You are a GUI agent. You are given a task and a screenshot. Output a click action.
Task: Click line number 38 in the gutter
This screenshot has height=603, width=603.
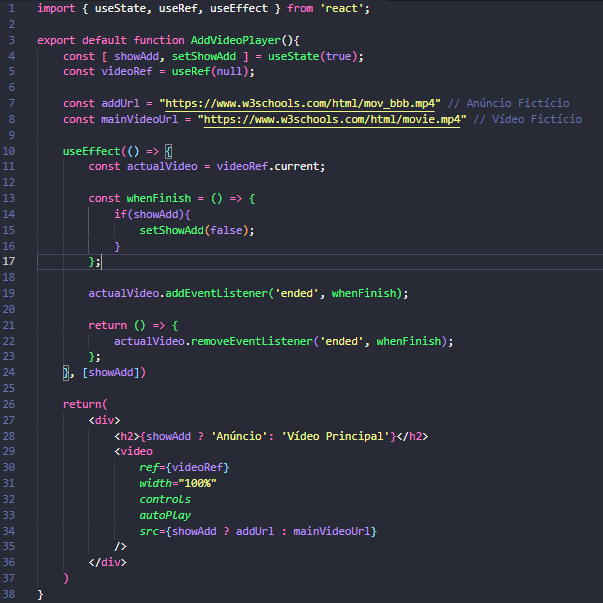tap(8, 594)
